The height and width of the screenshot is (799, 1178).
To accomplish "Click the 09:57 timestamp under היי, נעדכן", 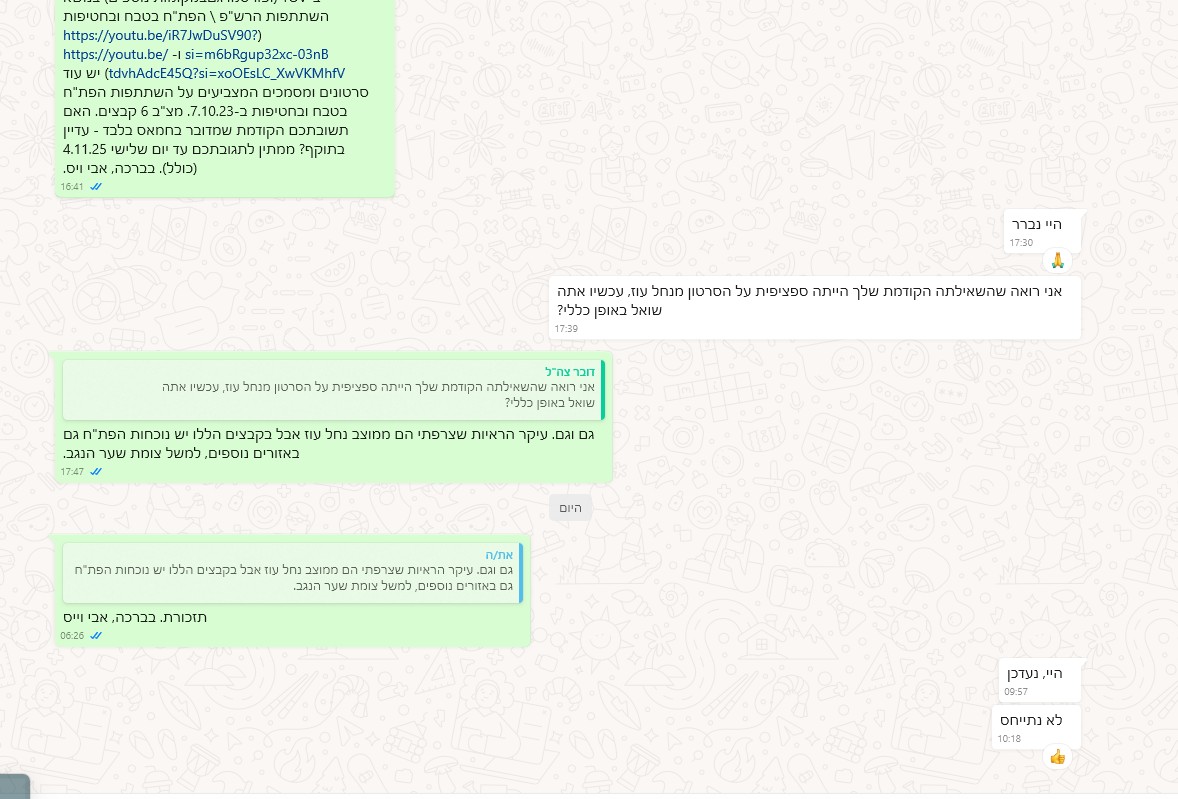I will [1017, 691].
